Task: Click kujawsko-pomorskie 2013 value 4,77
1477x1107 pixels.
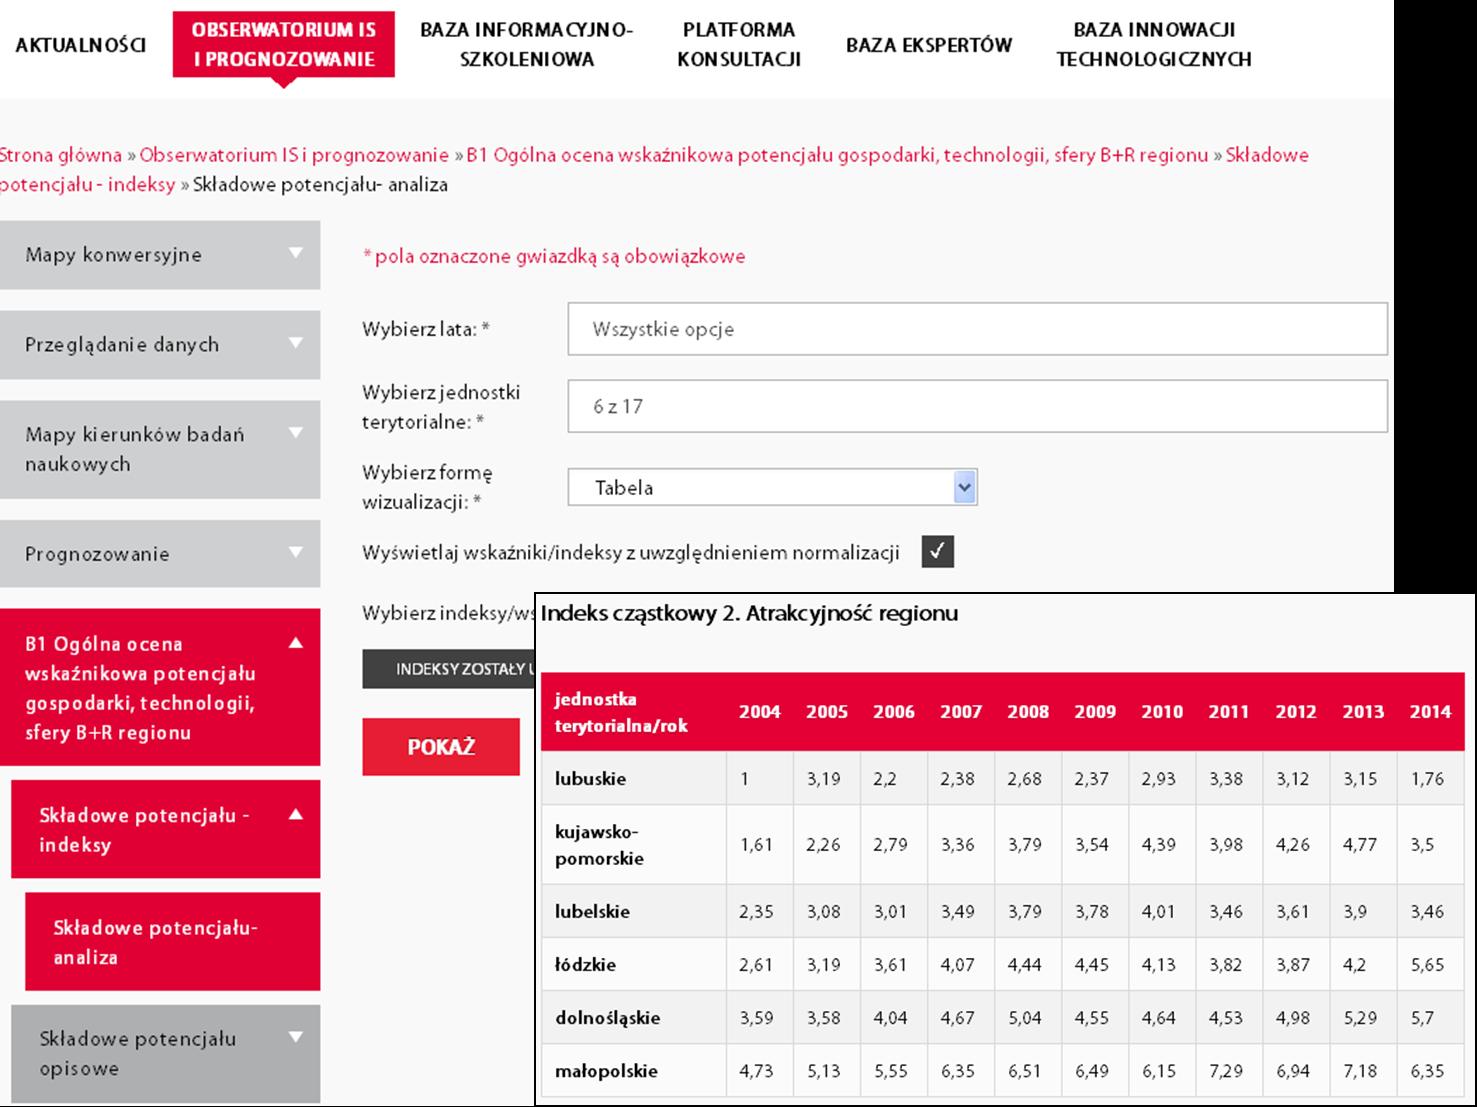Action: point(1360,845)
